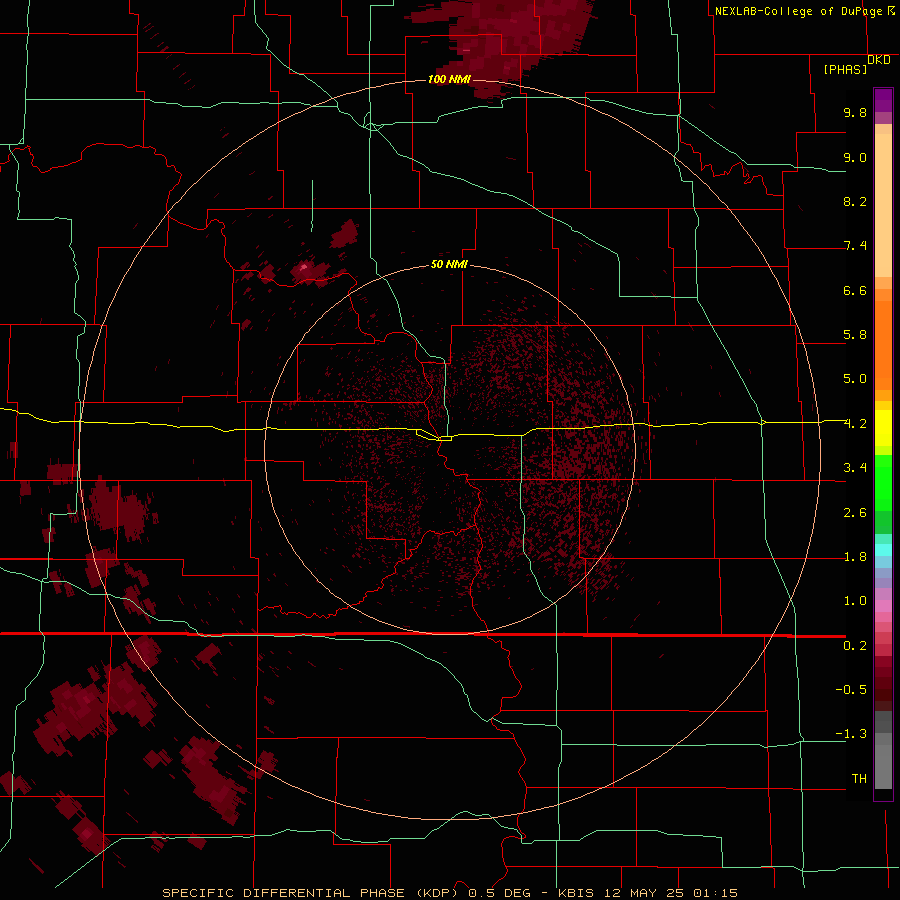Pick the purple top segment of the color bar
Viewport: 900px width, 900px height.
coord(883,100)
